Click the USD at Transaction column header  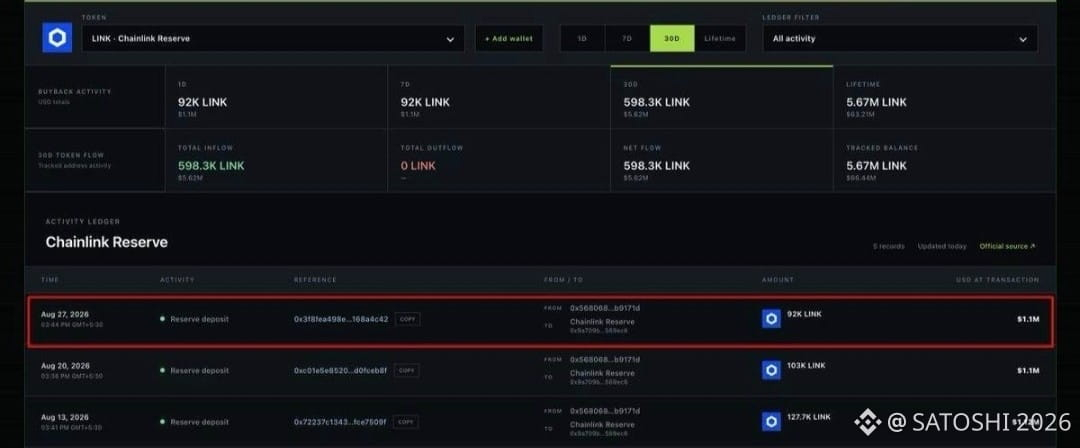995,280
